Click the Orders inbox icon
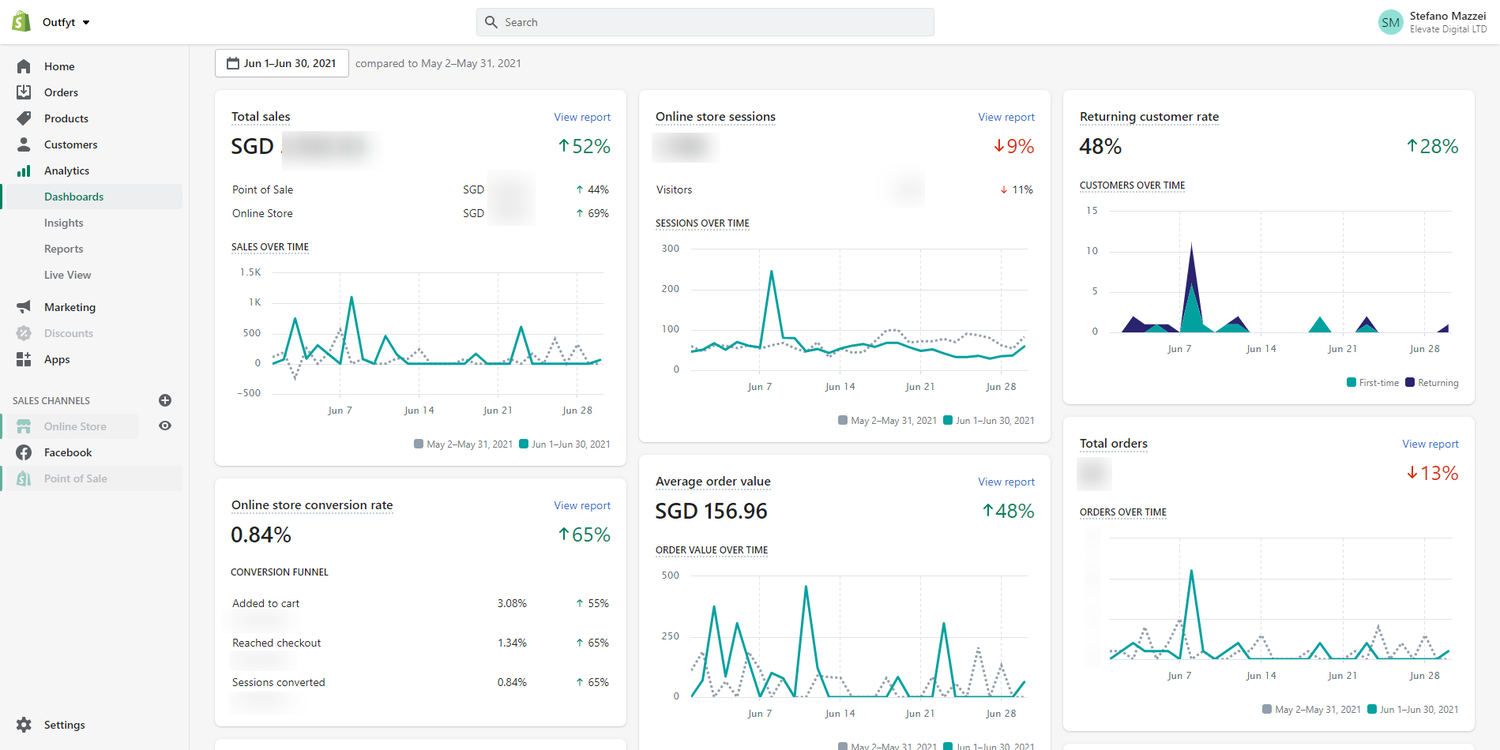Image resolution: width=1500 pixels, height=750 pixels. coord(24,92)
